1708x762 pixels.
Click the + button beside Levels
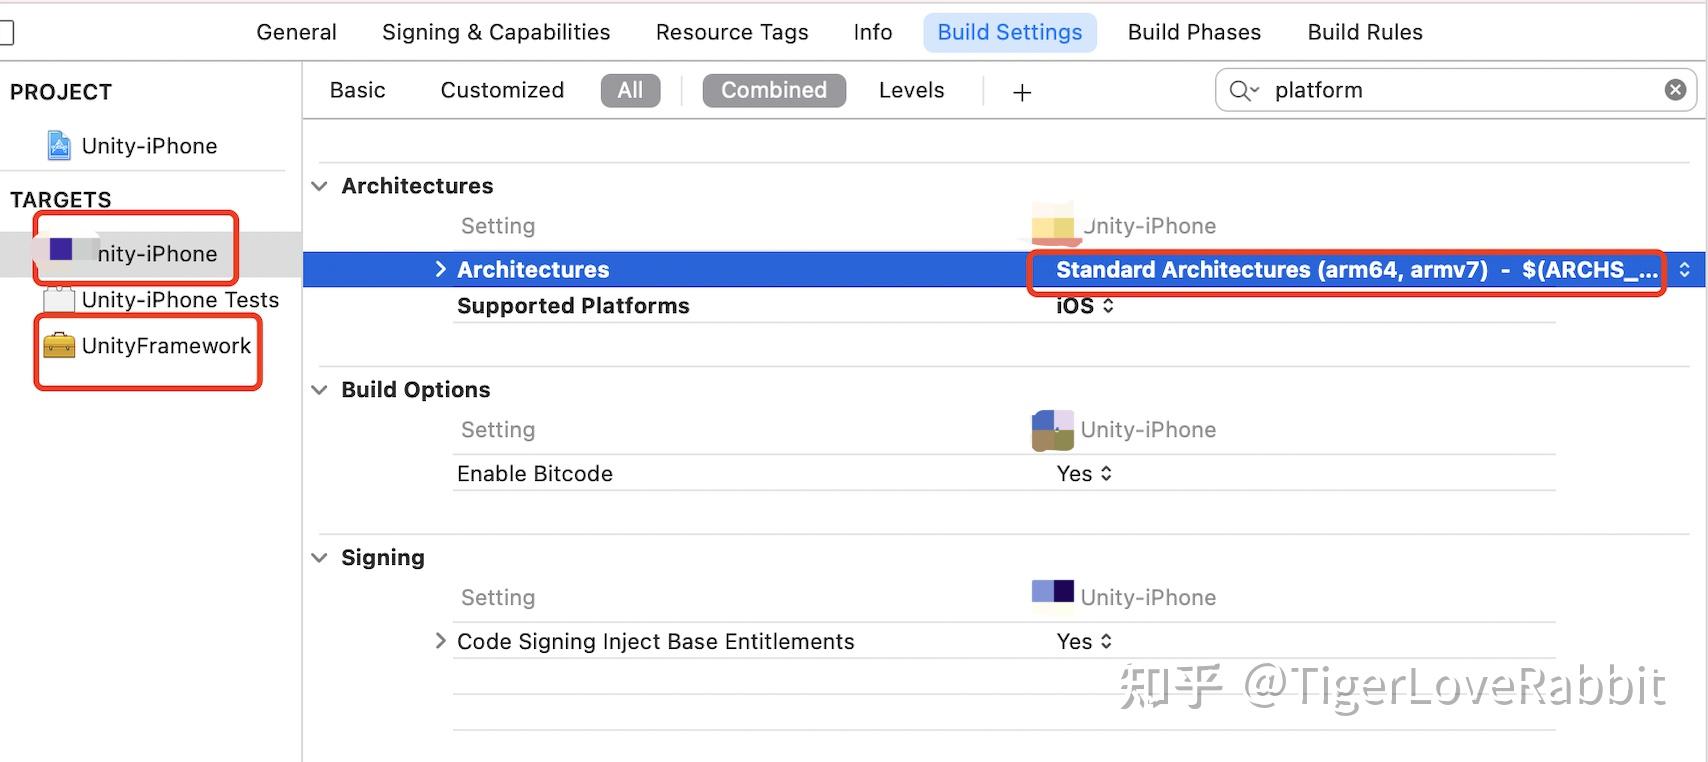pyautogui.click(x=1021, y=91)
